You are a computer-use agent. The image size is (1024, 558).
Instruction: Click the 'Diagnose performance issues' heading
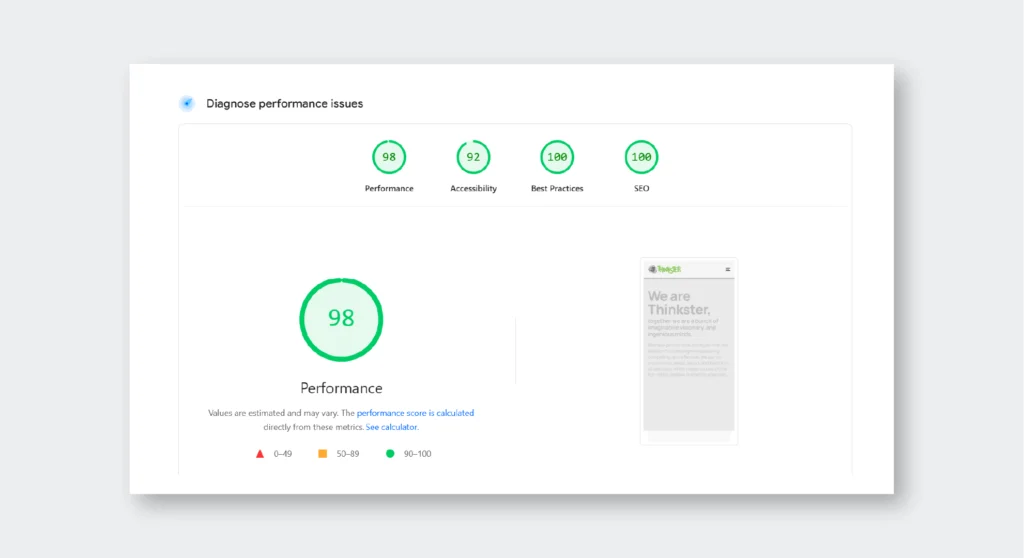click(284, 104)
